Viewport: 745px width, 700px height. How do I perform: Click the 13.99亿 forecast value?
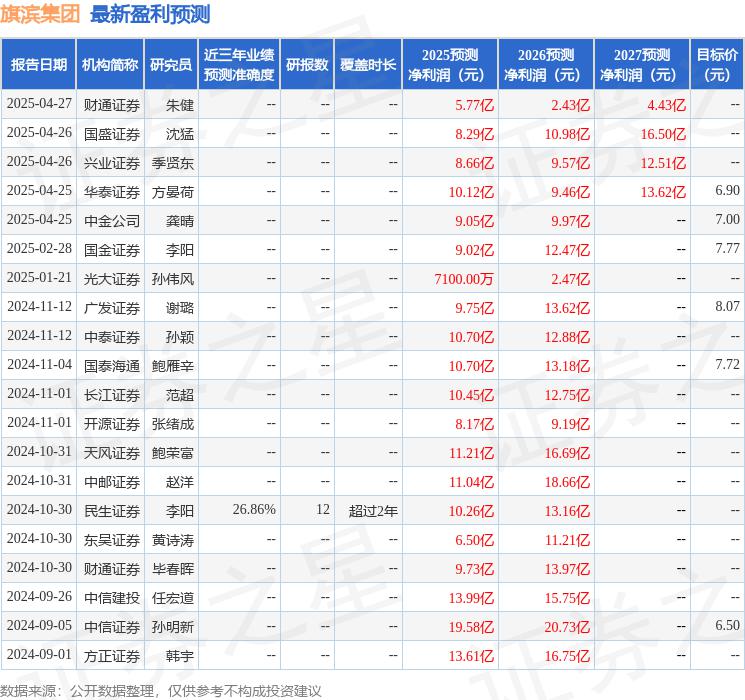click(471, 598)
